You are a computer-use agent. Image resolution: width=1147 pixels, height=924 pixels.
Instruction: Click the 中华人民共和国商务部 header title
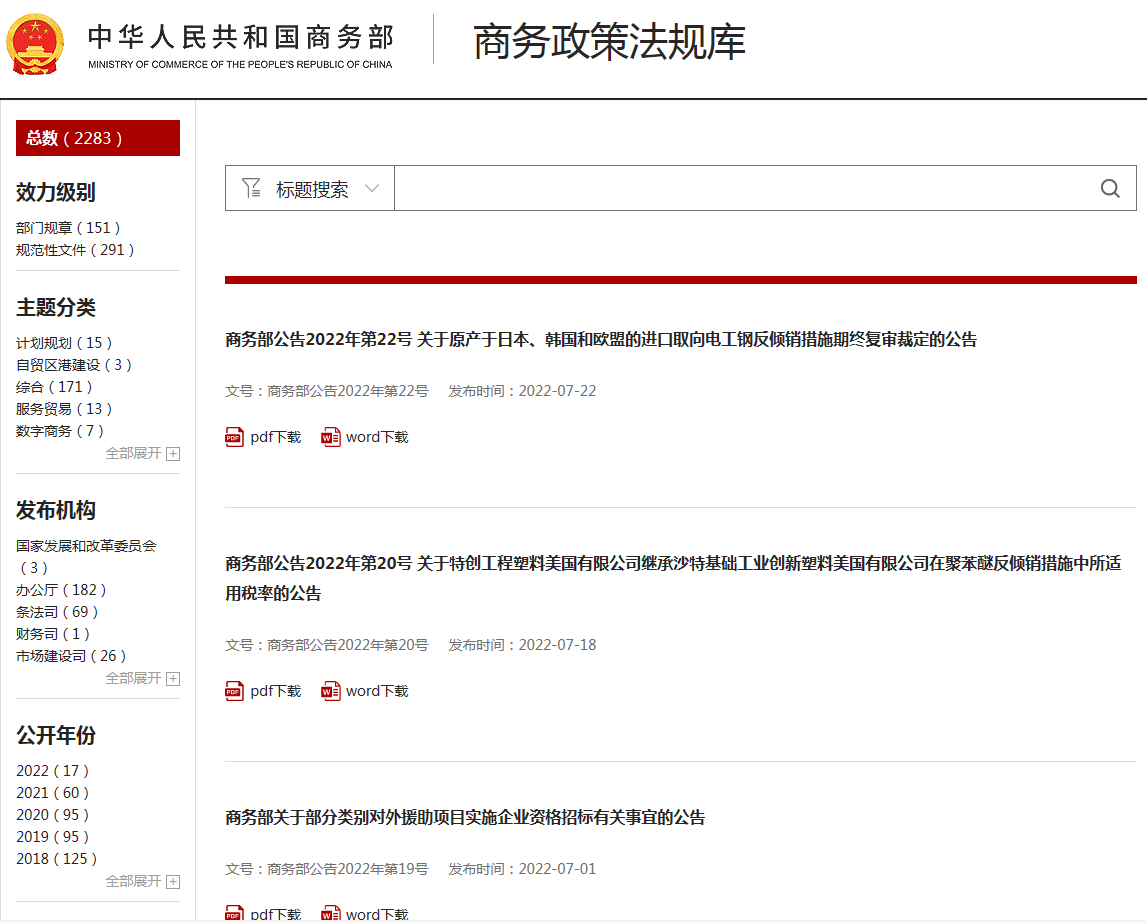point(241,37)
